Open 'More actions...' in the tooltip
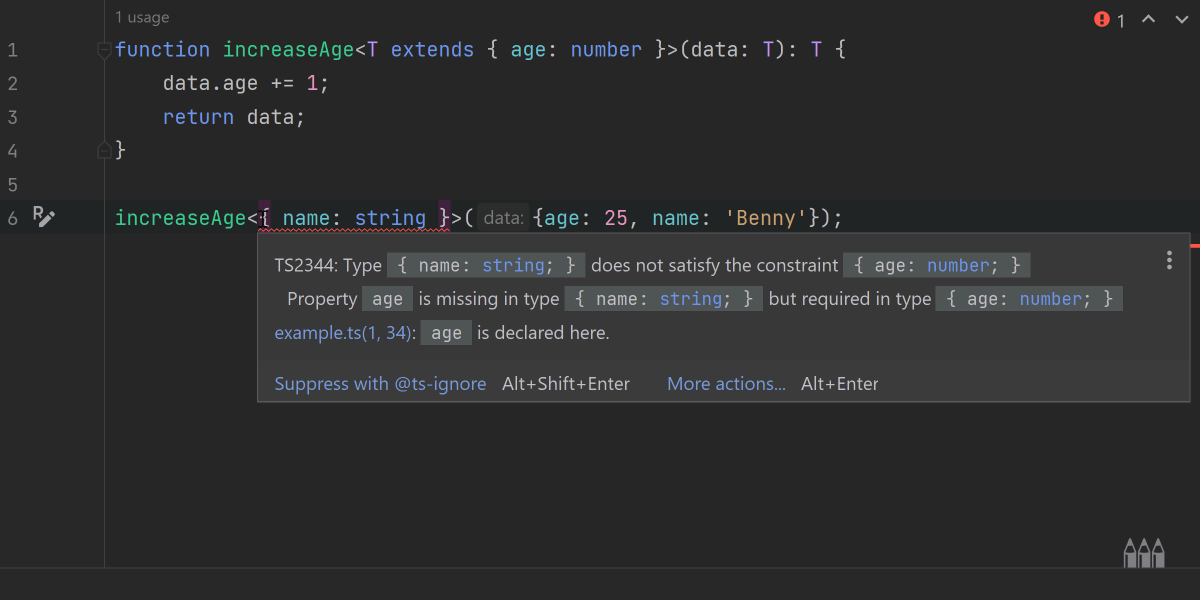This screenshot has height=600, width=1200. click(726, 384)
